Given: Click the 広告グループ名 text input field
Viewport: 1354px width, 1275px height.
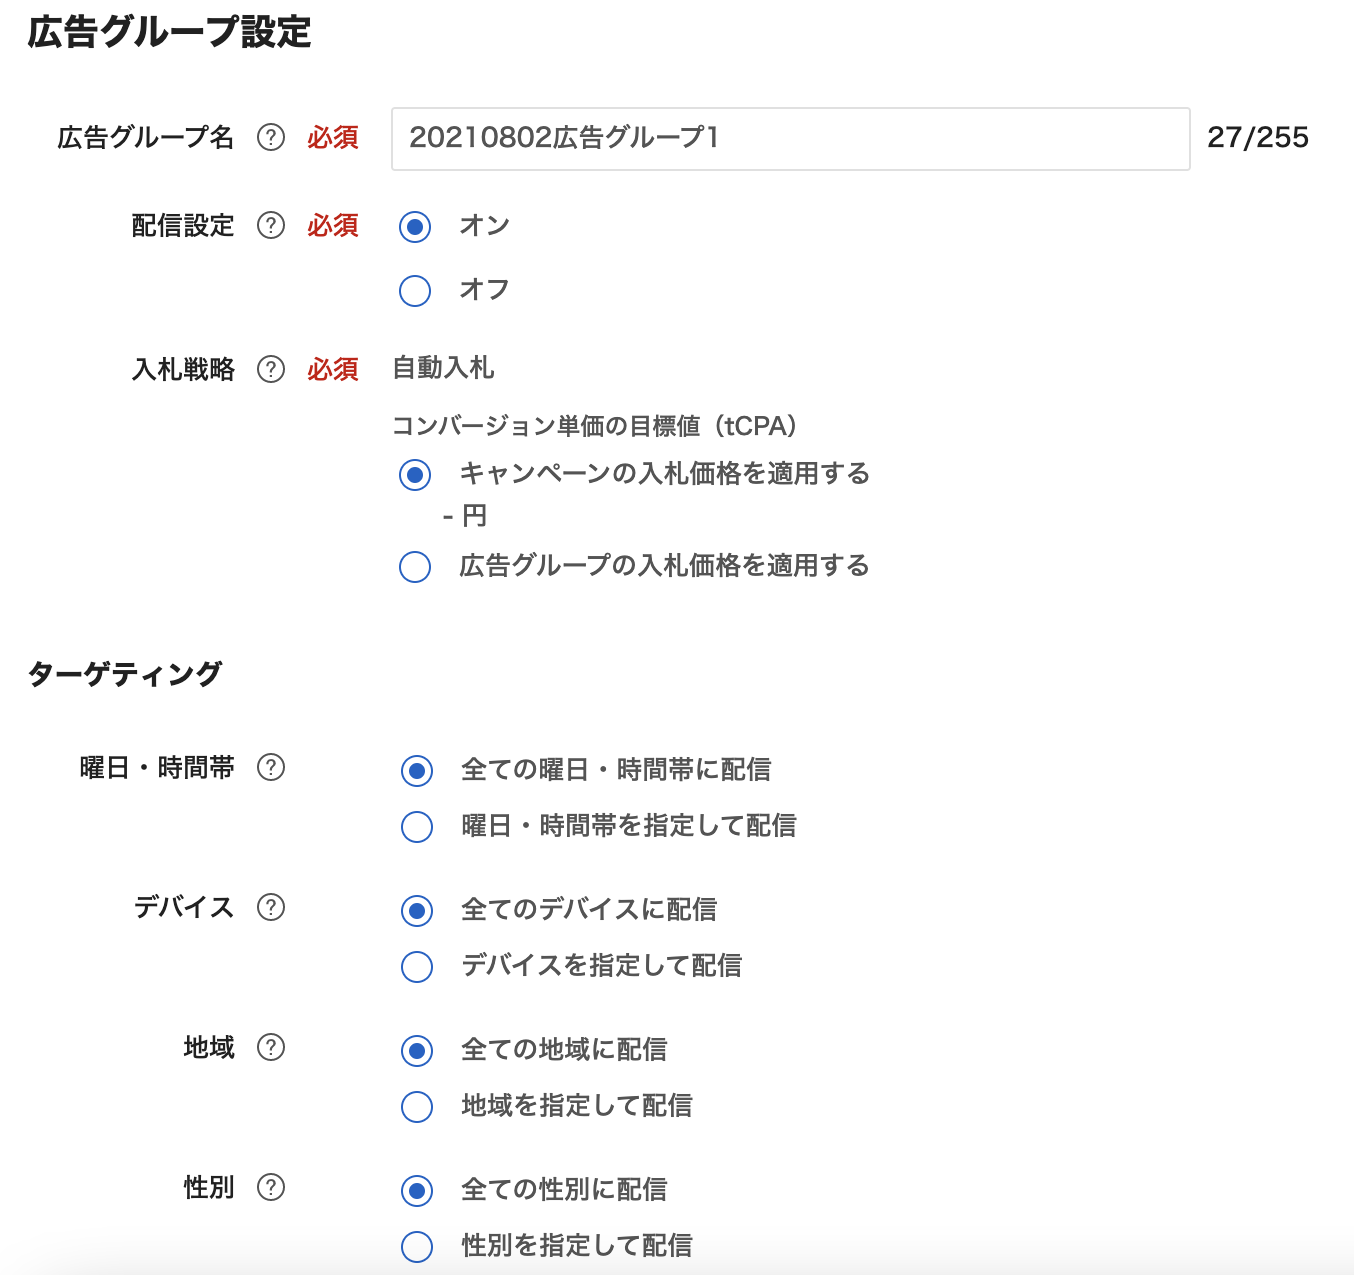Looking at the screenshot, I should click(x=790, y=139).
